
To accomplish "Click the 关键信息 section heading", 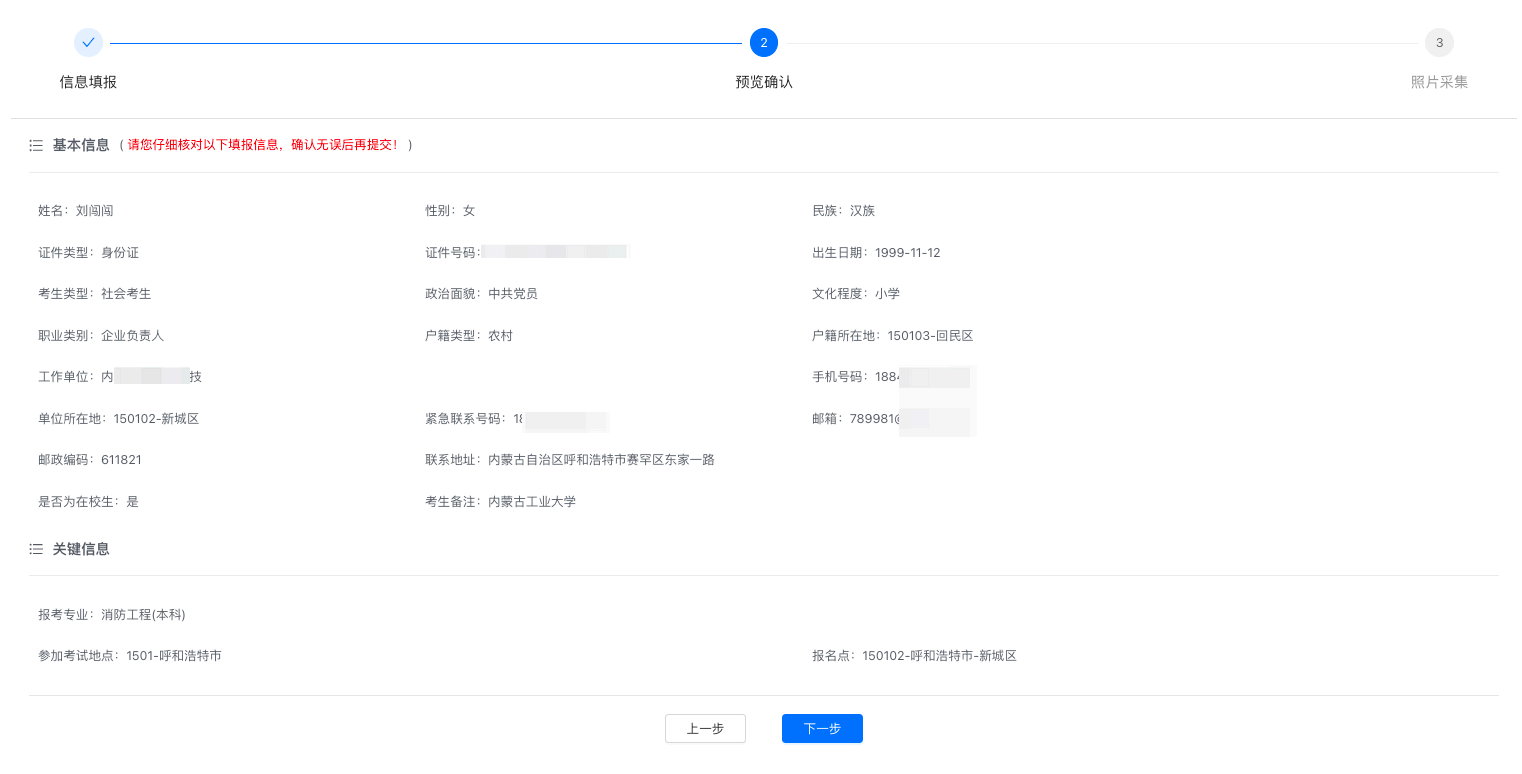I will tap(81, 549).
